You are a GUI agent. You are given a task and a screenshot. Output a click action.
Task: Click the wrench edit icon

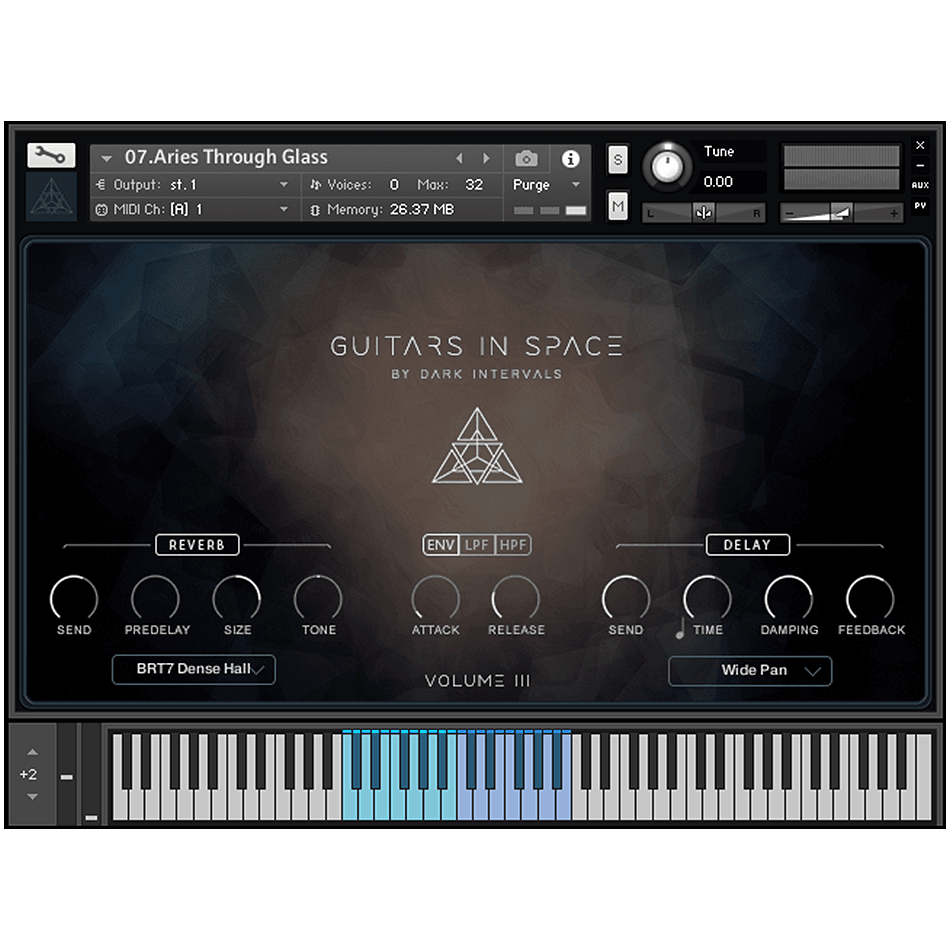pyautogui.click(x=50, y=155)
